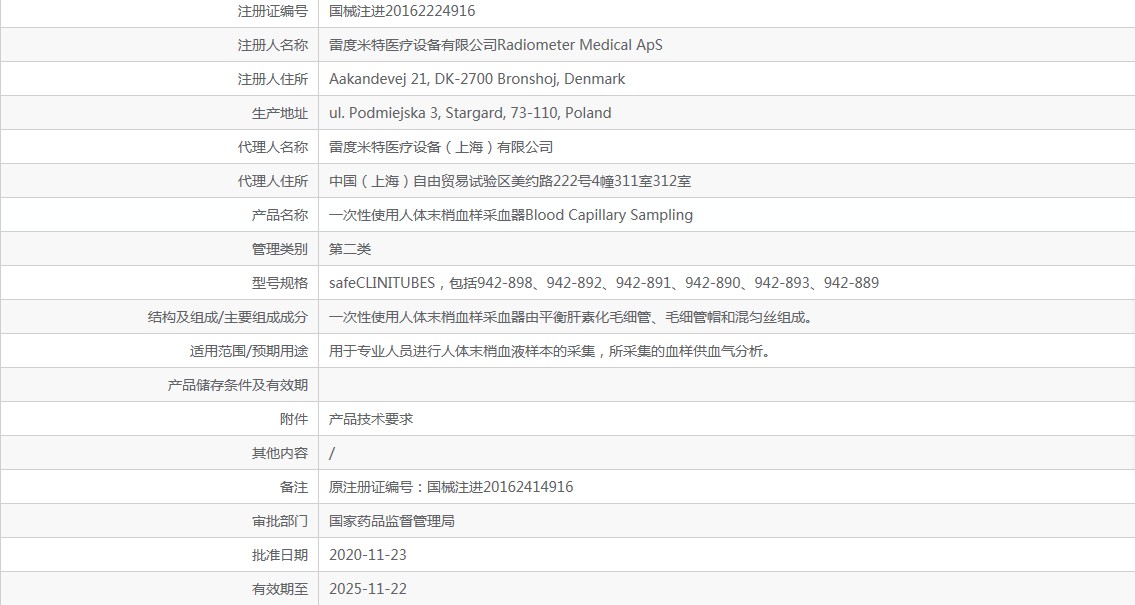This screenshot has height=605, width=1135.
Task: Select the Aakandevej 21 Denmark address
Action: coord(476,79)
